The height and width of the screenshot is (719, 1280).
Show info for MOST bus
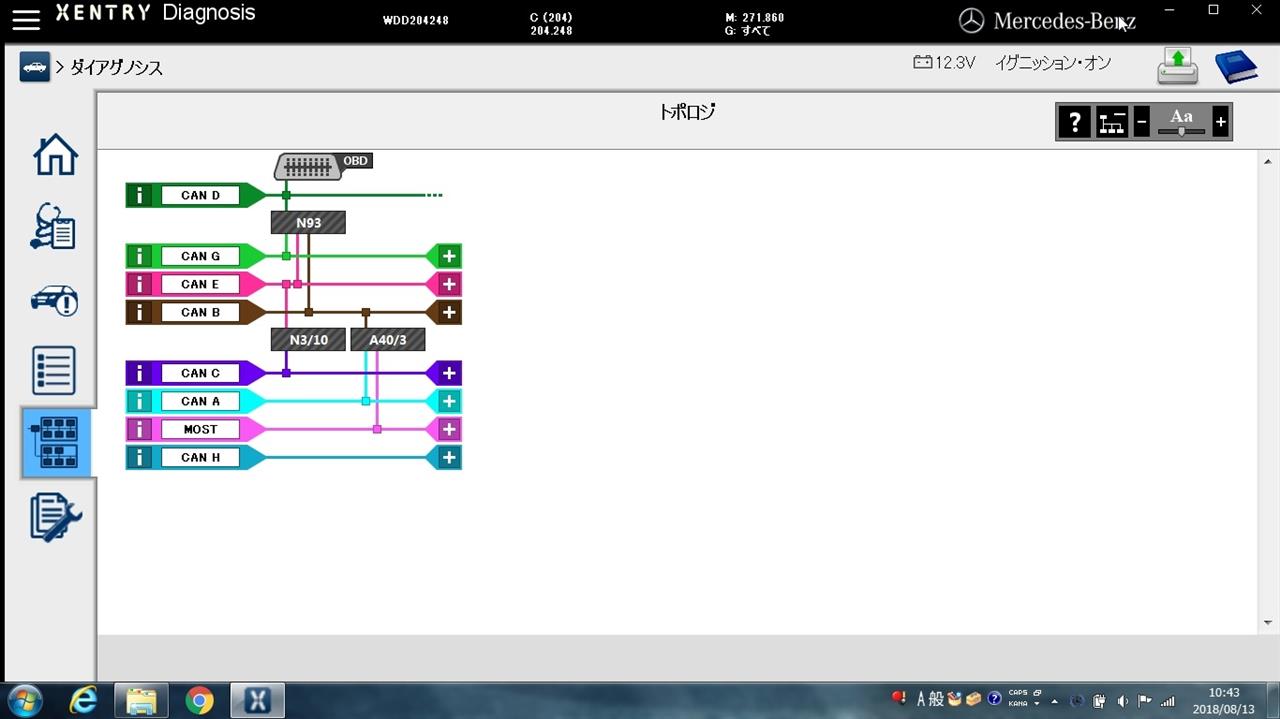(x=139, y=429)
